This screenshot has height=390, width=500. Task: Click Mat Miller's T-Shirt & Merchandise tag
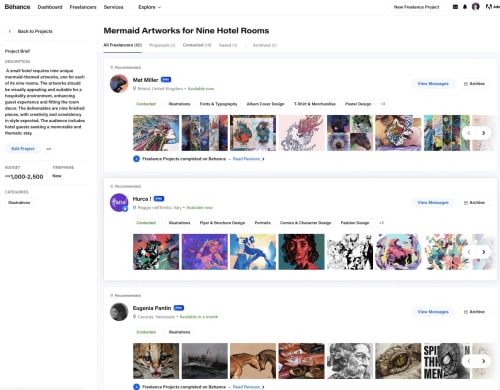coord(315,104)
